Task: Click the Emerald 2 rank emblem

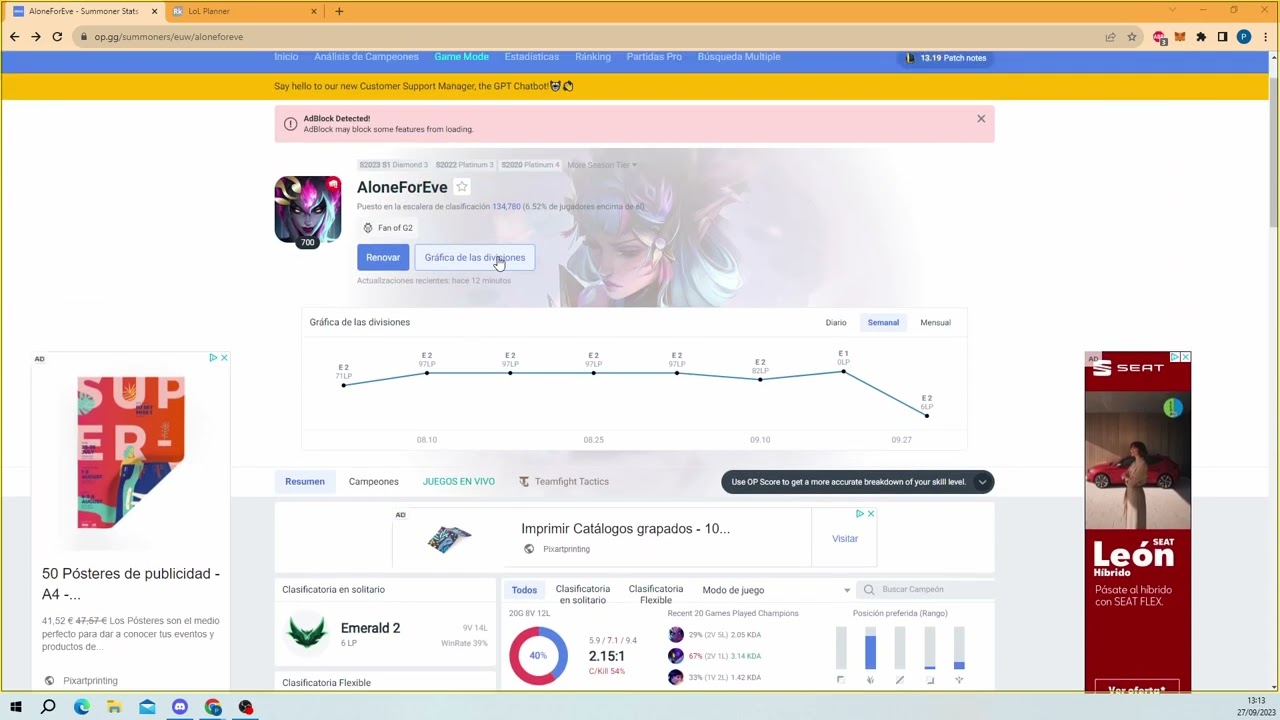Action: (307, 635)
